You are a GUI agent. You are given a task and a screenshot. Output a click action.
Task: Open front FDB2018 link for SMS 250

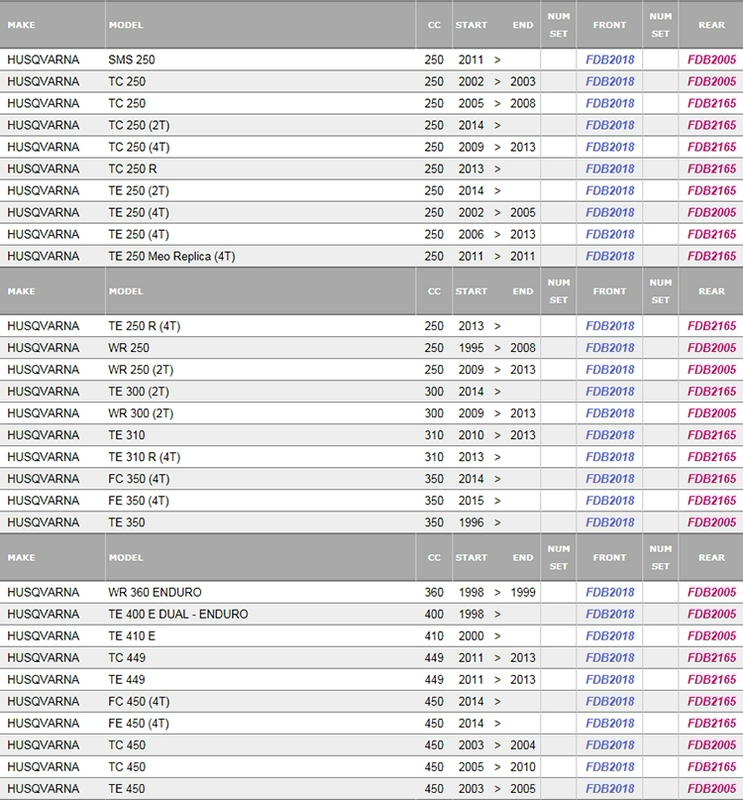click(x=610, y=60)
